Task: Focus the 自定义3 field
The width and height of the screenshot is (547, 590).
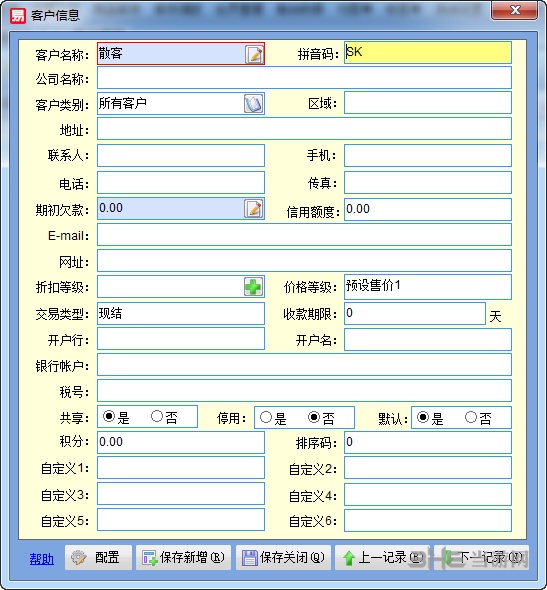Action: [x=181, y=494]
